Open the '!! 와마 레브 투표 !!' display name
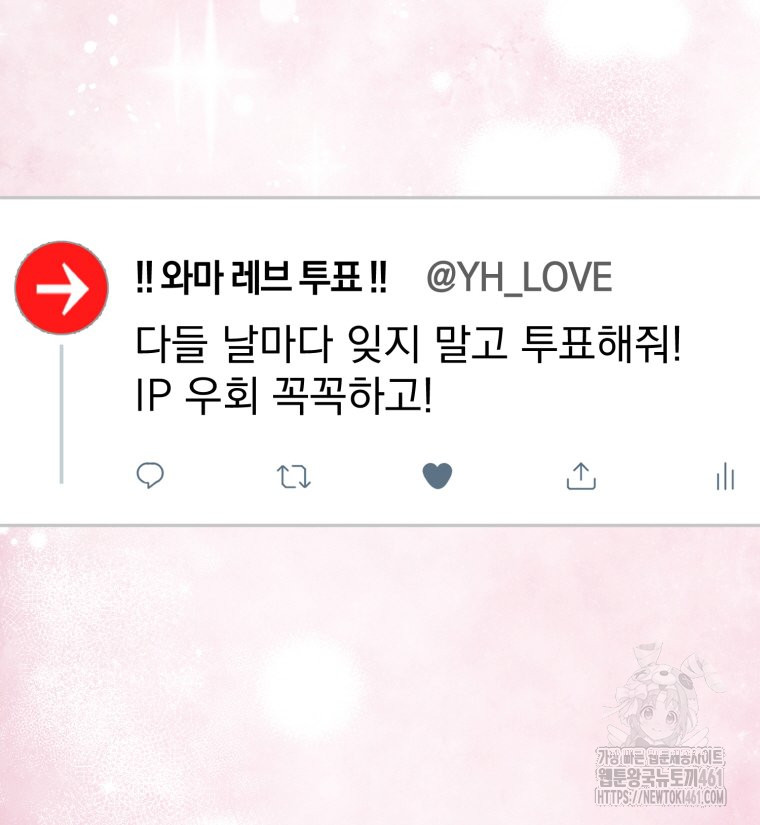 [x=261, y=277]
